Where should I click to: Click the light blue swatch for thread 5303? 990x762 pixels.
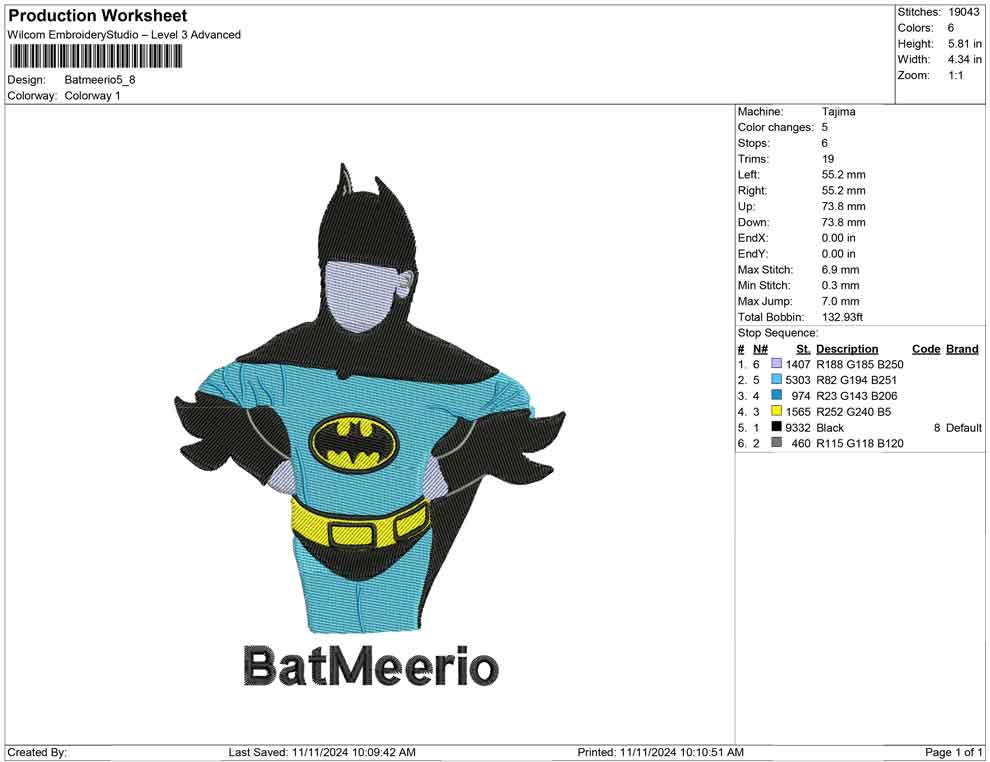(x=777, y=379)
